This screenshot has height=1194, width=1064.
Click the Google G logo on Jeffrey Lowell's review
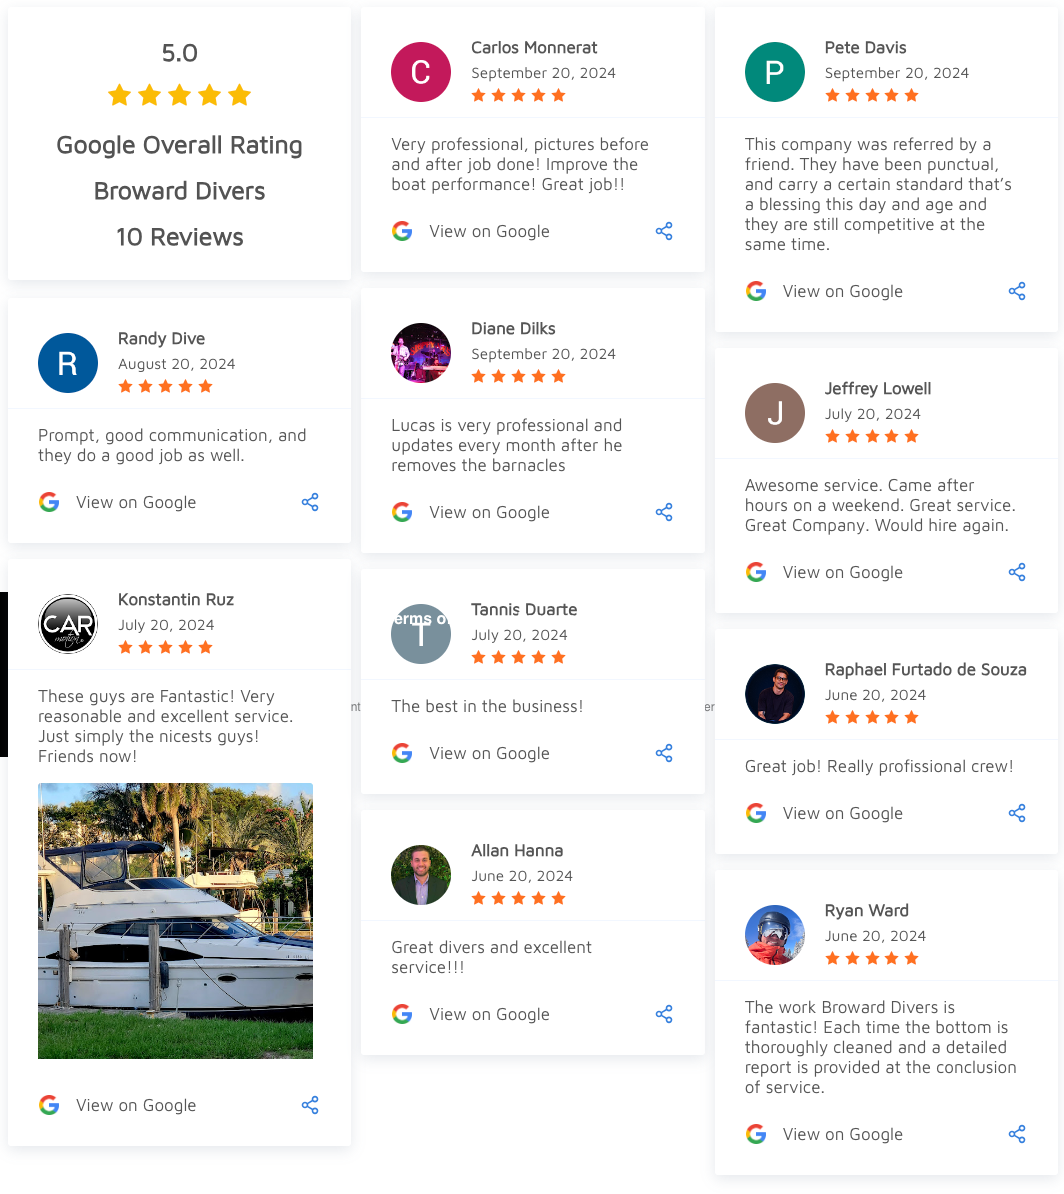click(x=756, y=573)
